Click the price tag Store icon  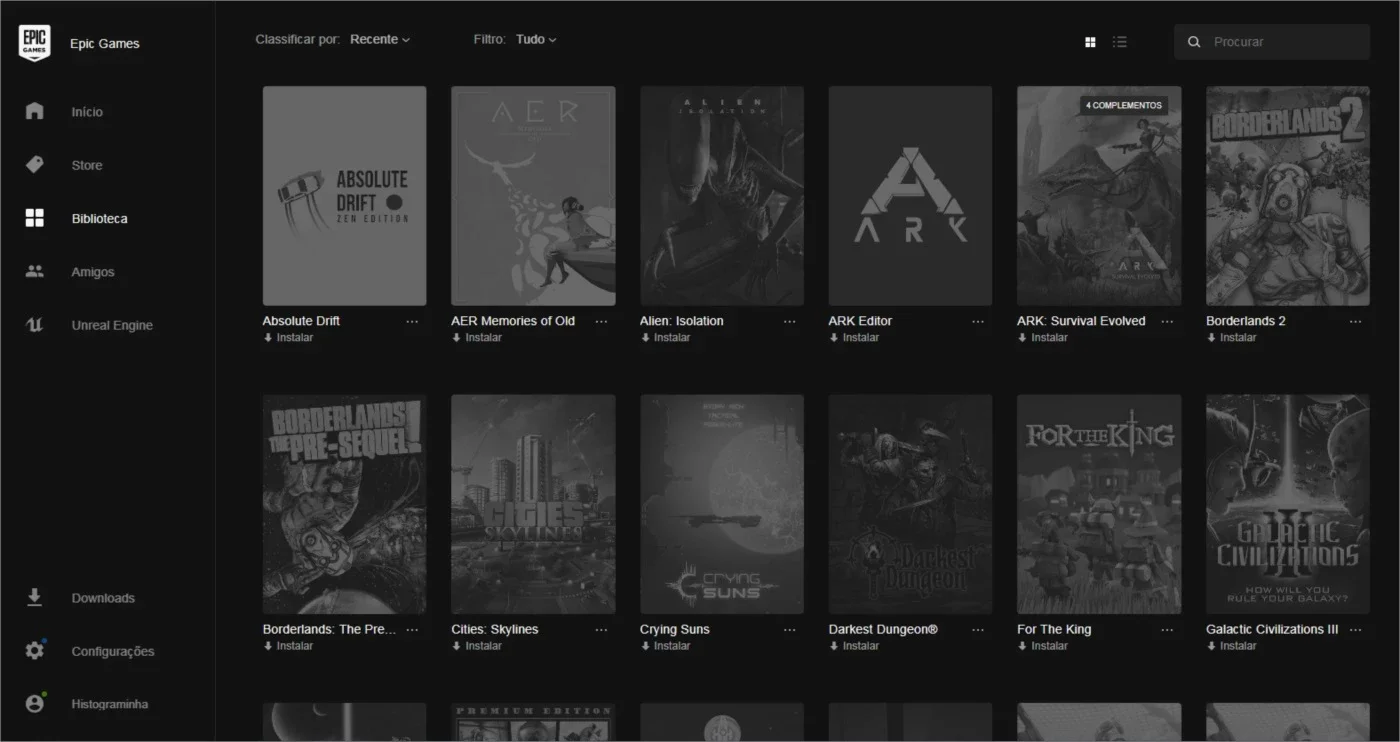35,165
